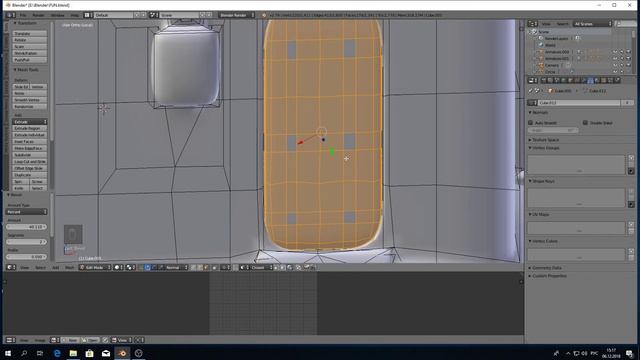Open the Scene selector field
640x360 pixels.
click(180, 15)
